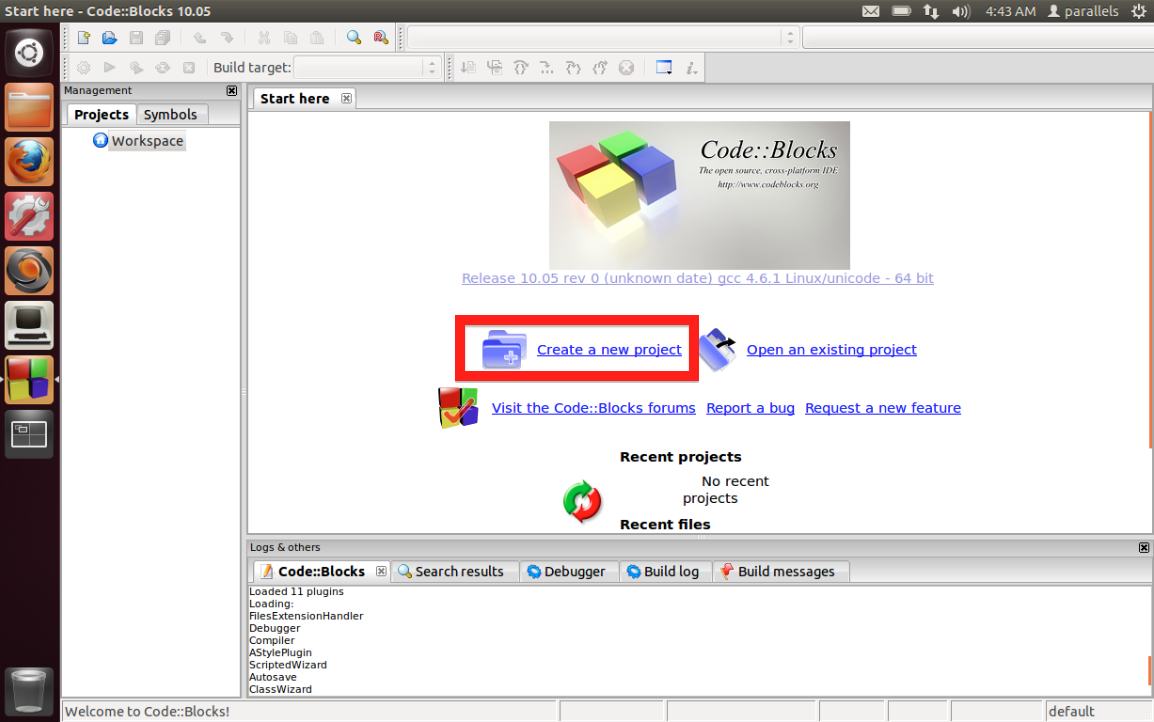Screen dimensions: 1154x722
Task: Open Find with the magnifier icon
Action: point(354,38)
